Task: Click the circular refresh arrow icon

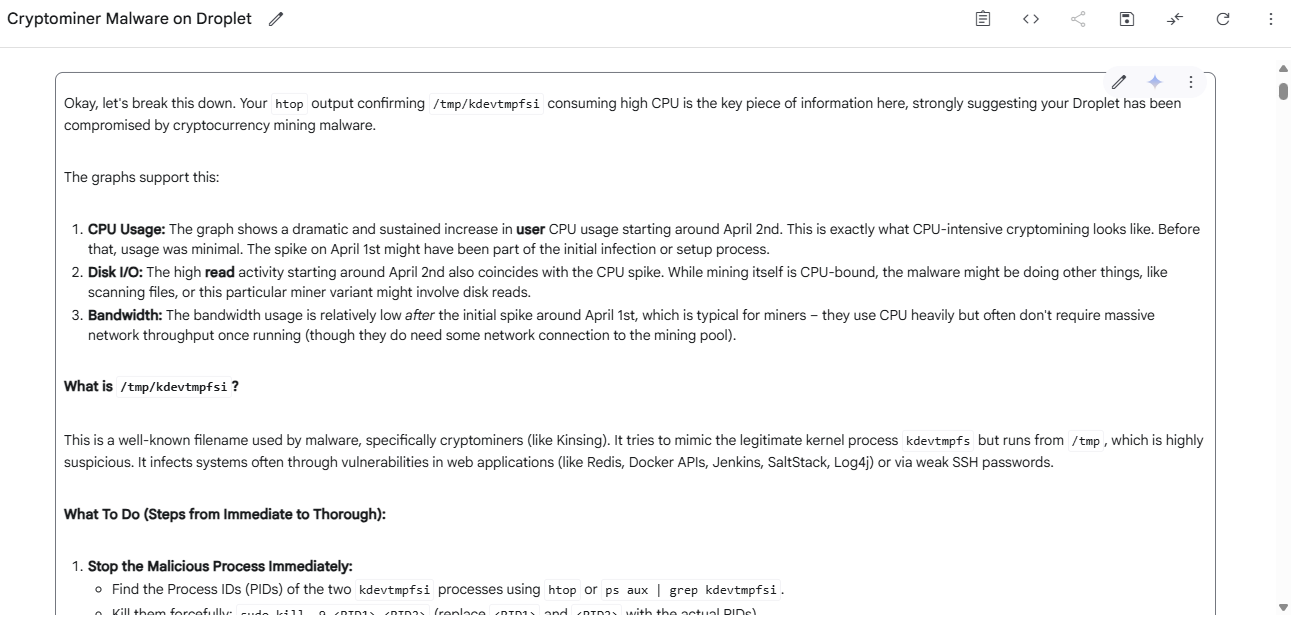Action: point(1223,19)
